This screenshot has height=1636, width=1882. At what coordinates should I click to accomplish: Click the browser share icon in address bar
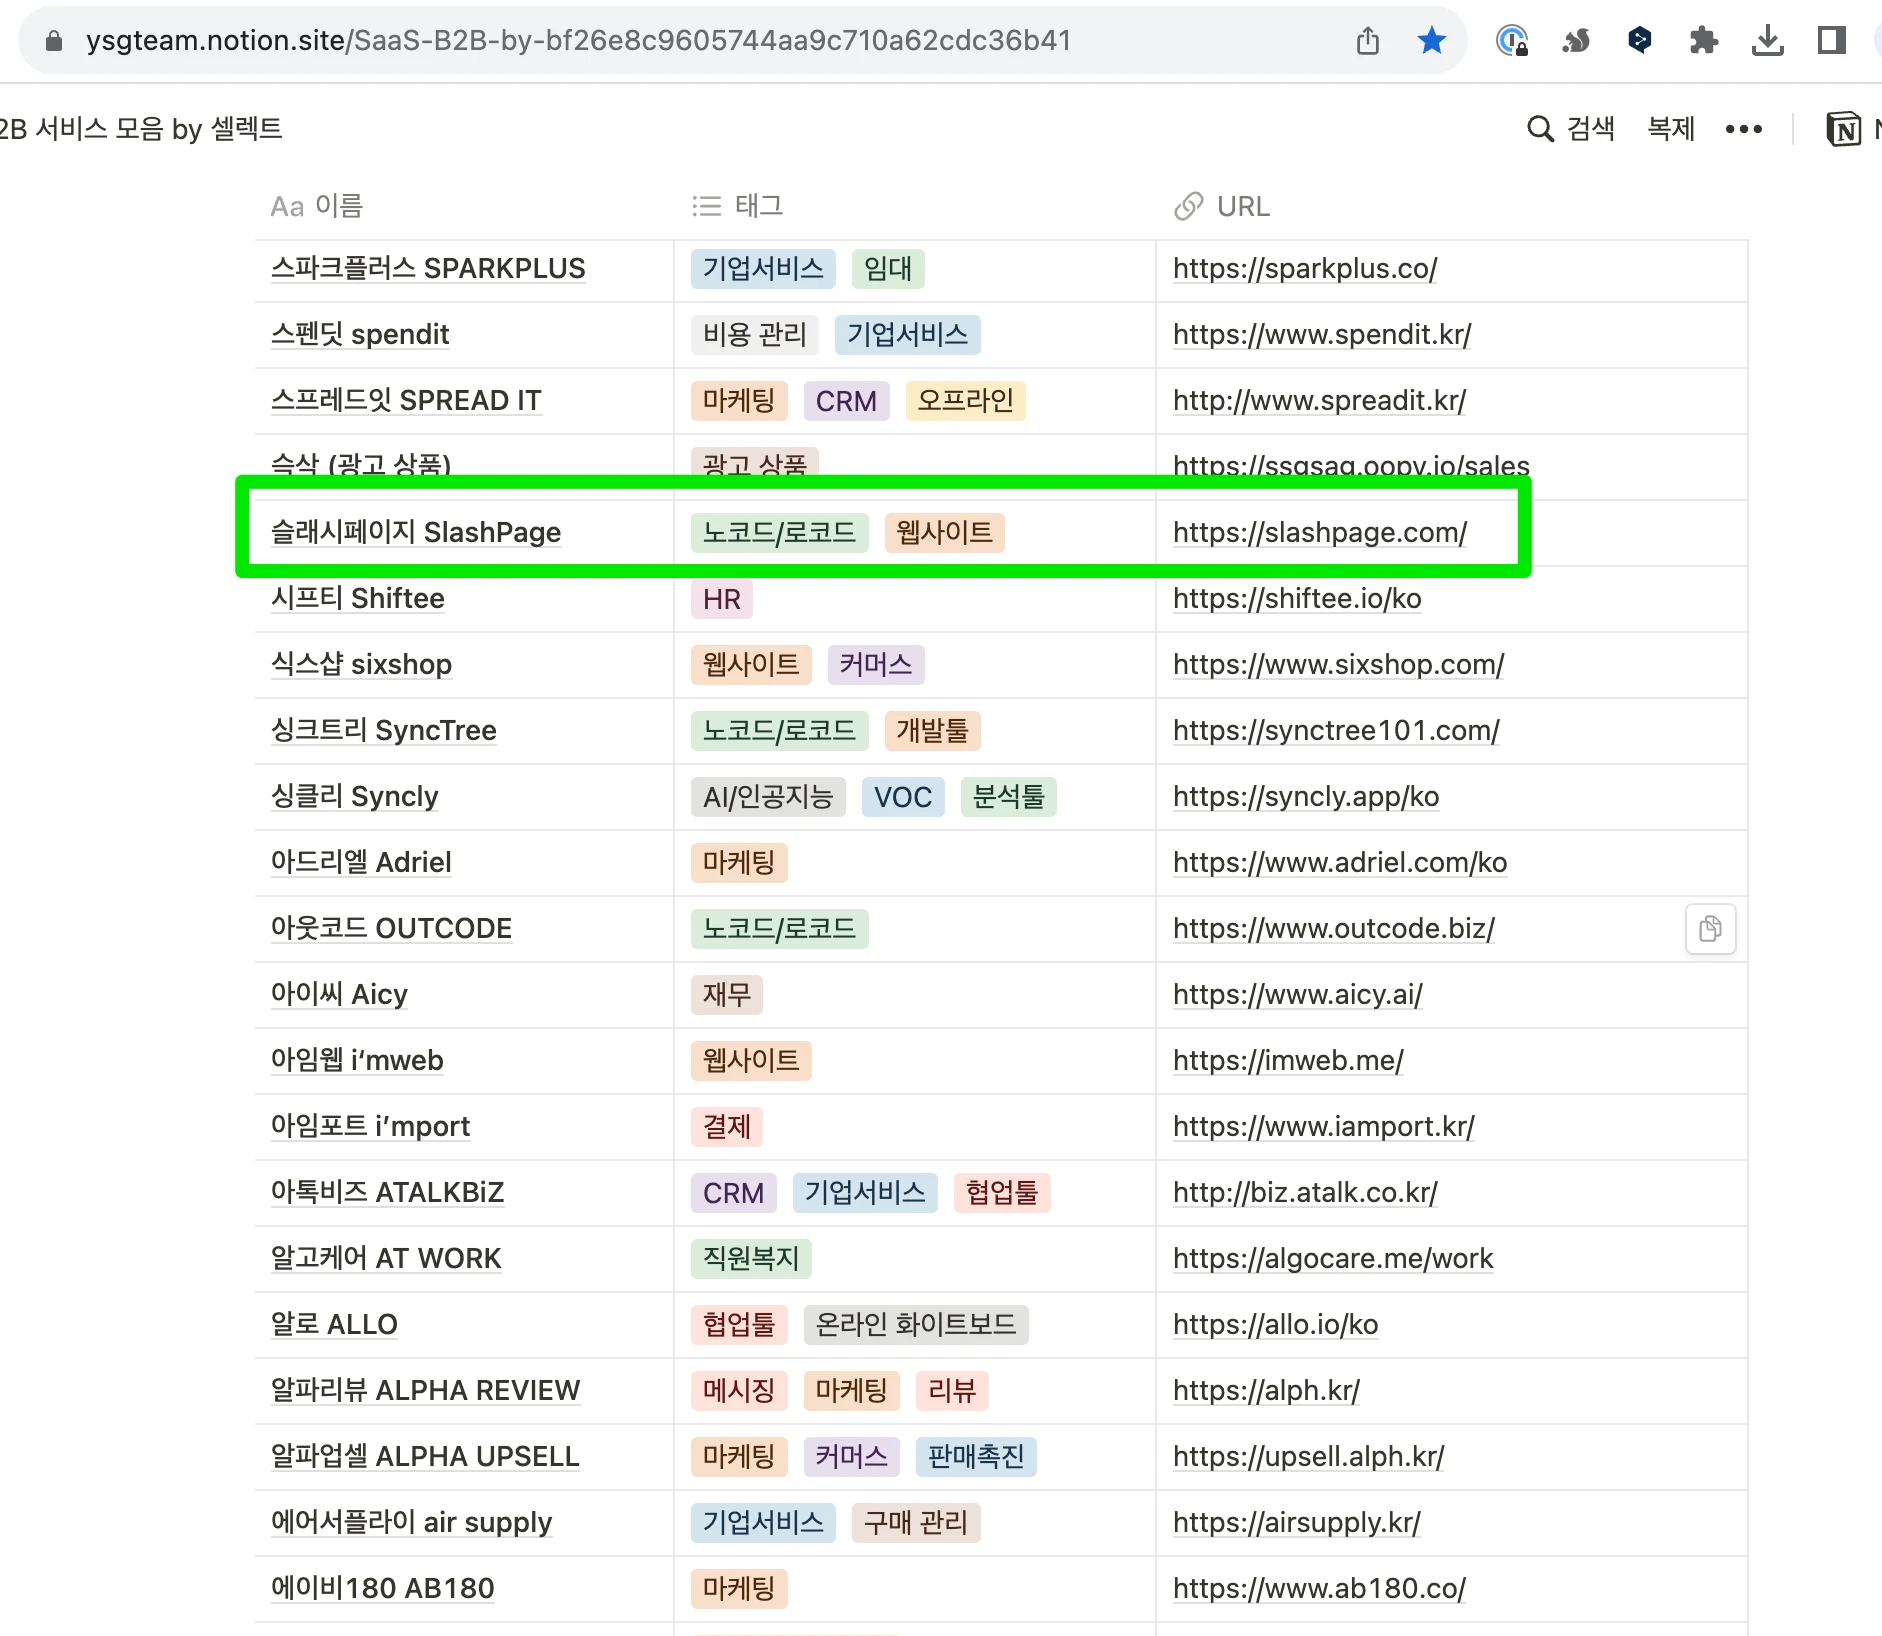click(1368, 41)
